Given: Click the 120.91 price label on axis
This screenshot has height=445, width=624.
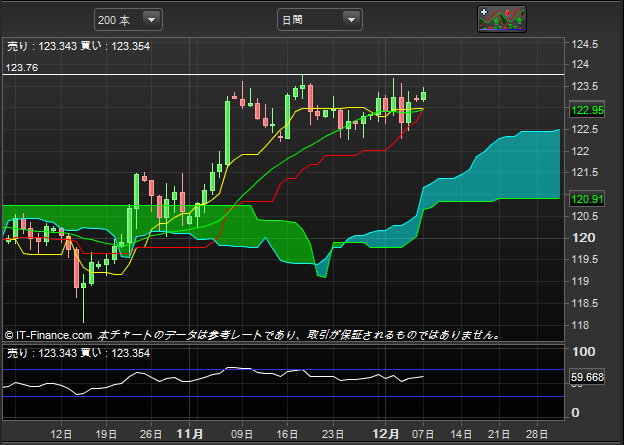Looking at the screenshot, I should point(587,199).
